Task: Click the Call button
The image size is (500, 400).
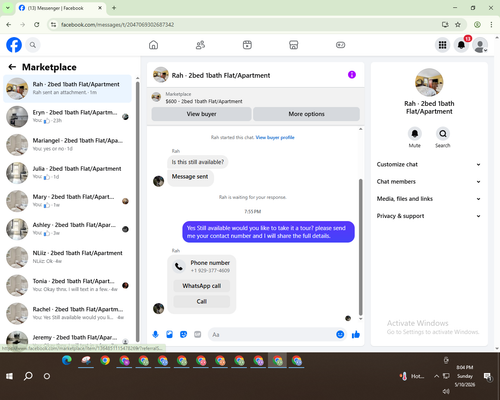Action: click(x=202, y=301)
